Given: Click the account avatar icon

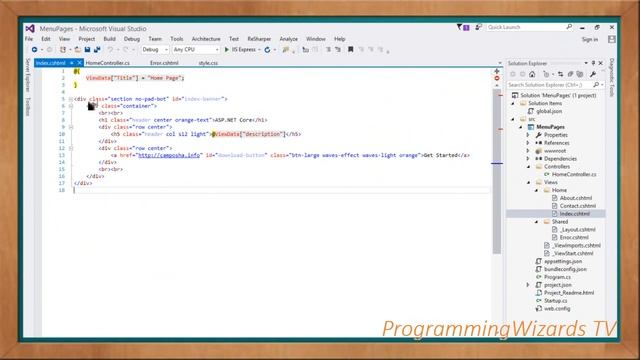Looking at the screenshot, I should pyautogui.click(x=611, y=39).
